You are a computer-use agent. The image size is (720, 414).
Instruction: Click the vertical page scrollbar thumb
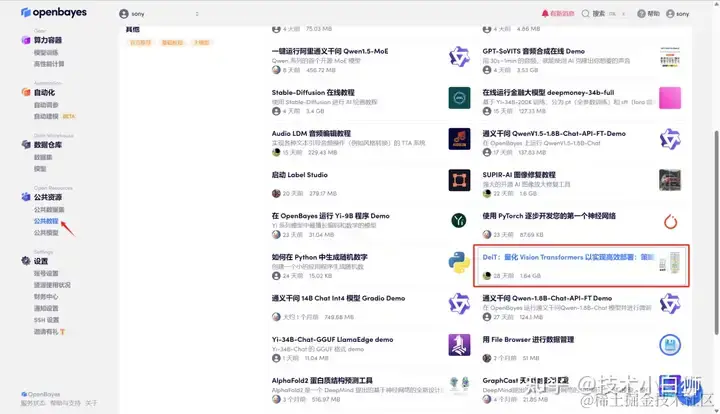[716, 233]
